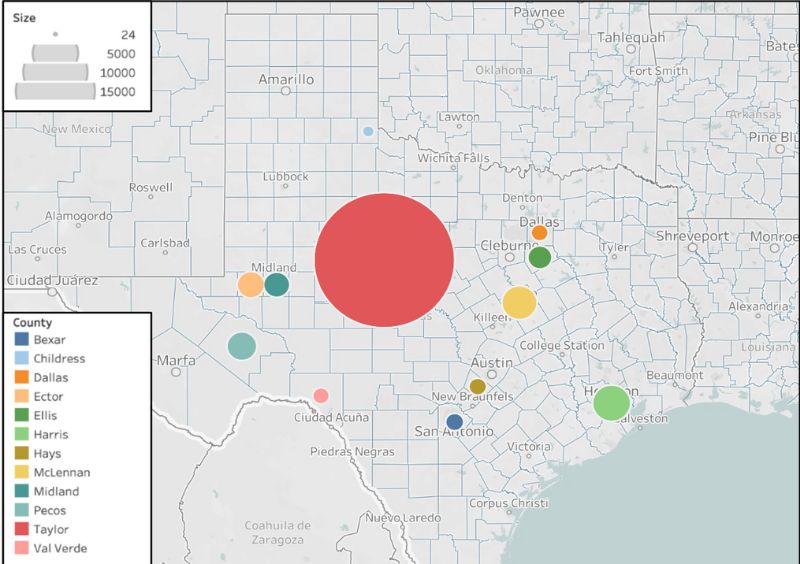The height and width of the screenshot is (564, 800).
Task: Click the Corpus Christi label on map
Action: point(508,503)
